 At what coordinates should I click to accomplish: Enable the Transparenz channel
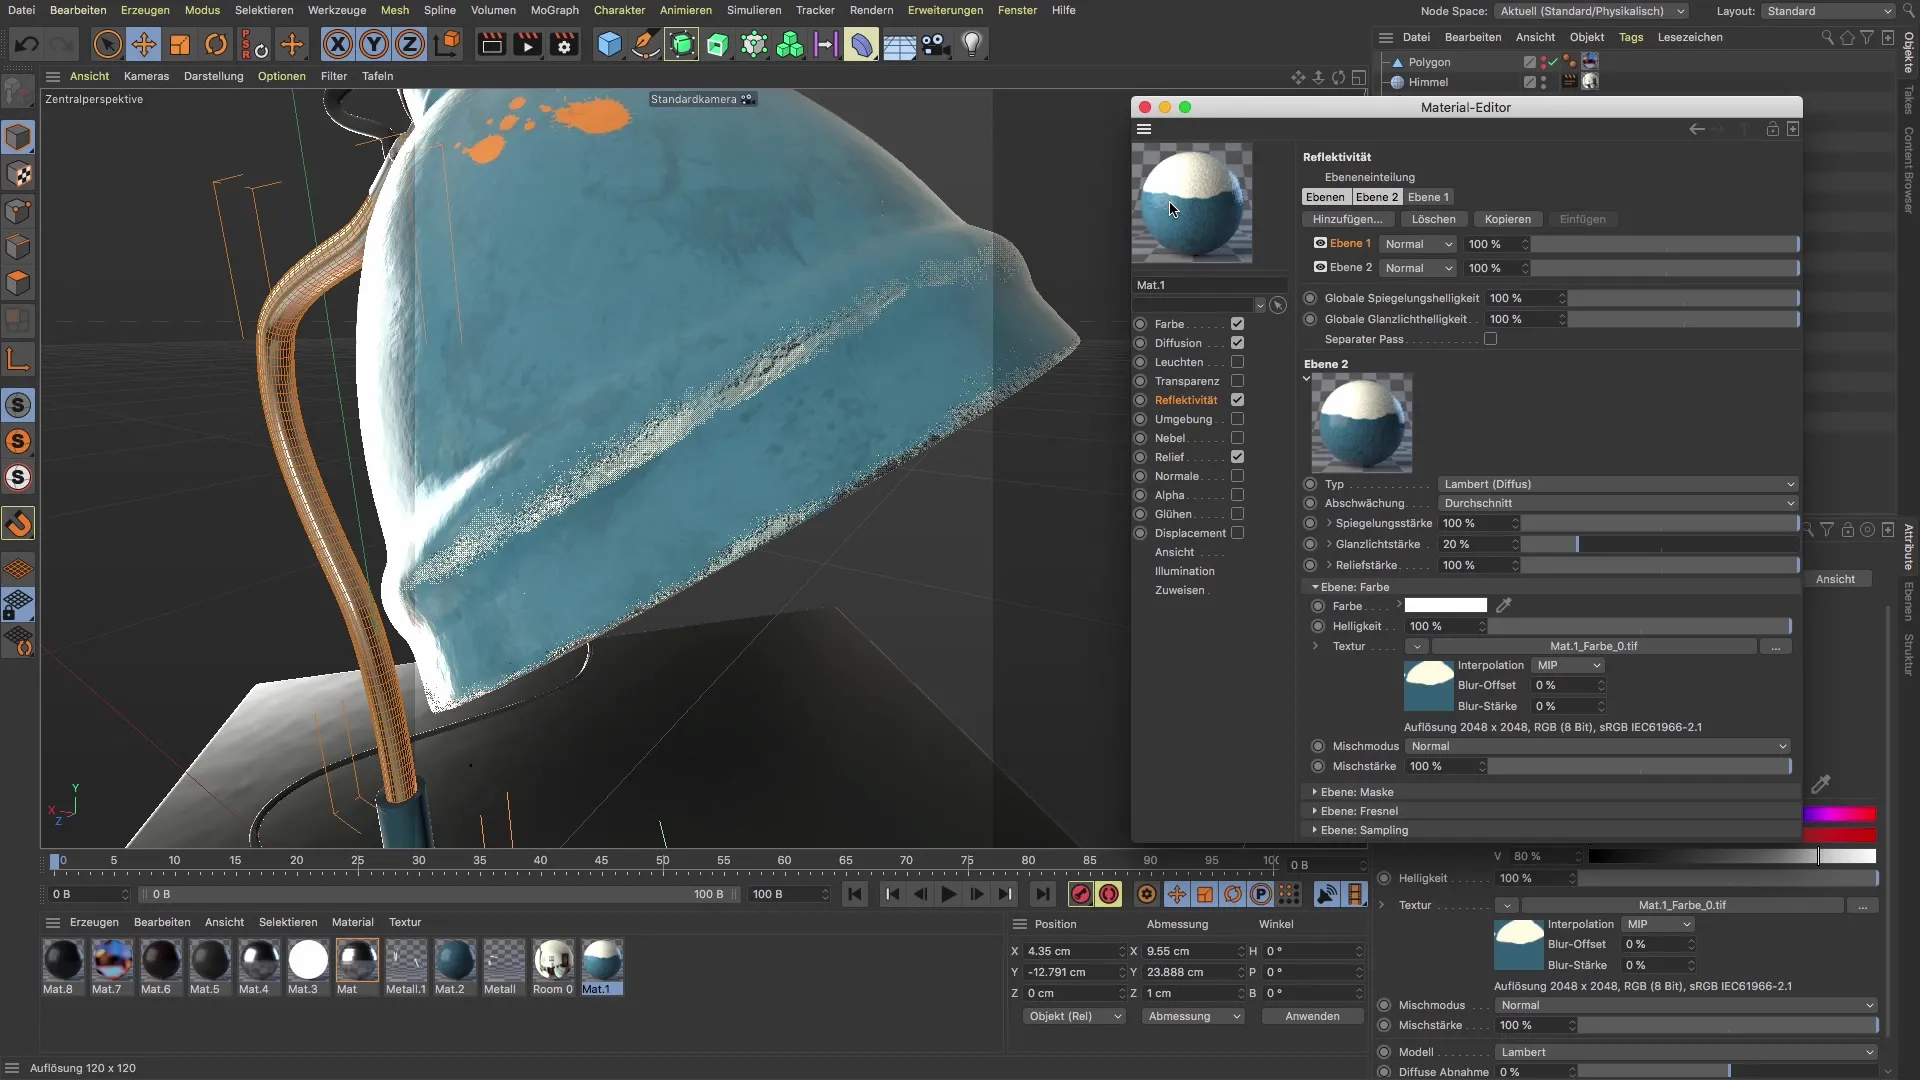pos(1237,381)
